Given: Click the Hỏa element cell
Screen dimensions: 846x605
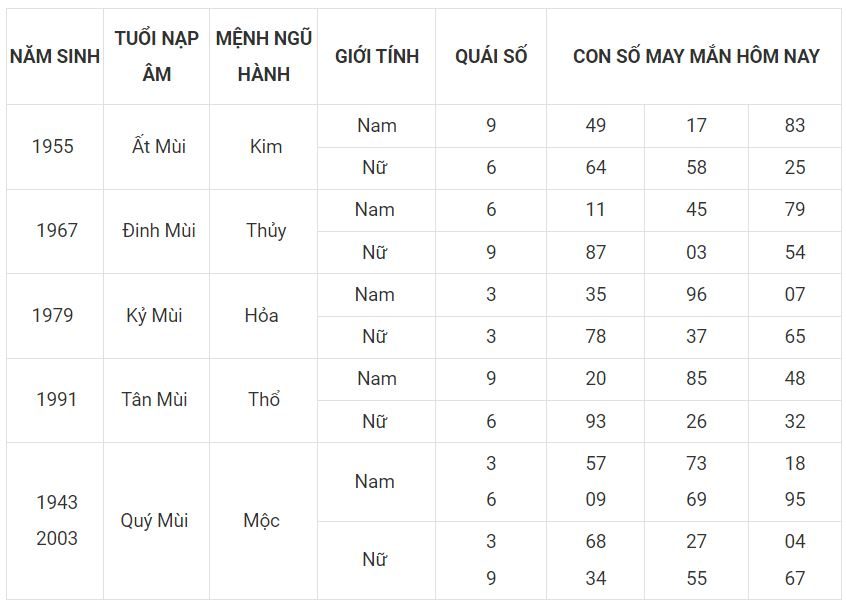Looking at the screenshot, I should click(262, 315).
